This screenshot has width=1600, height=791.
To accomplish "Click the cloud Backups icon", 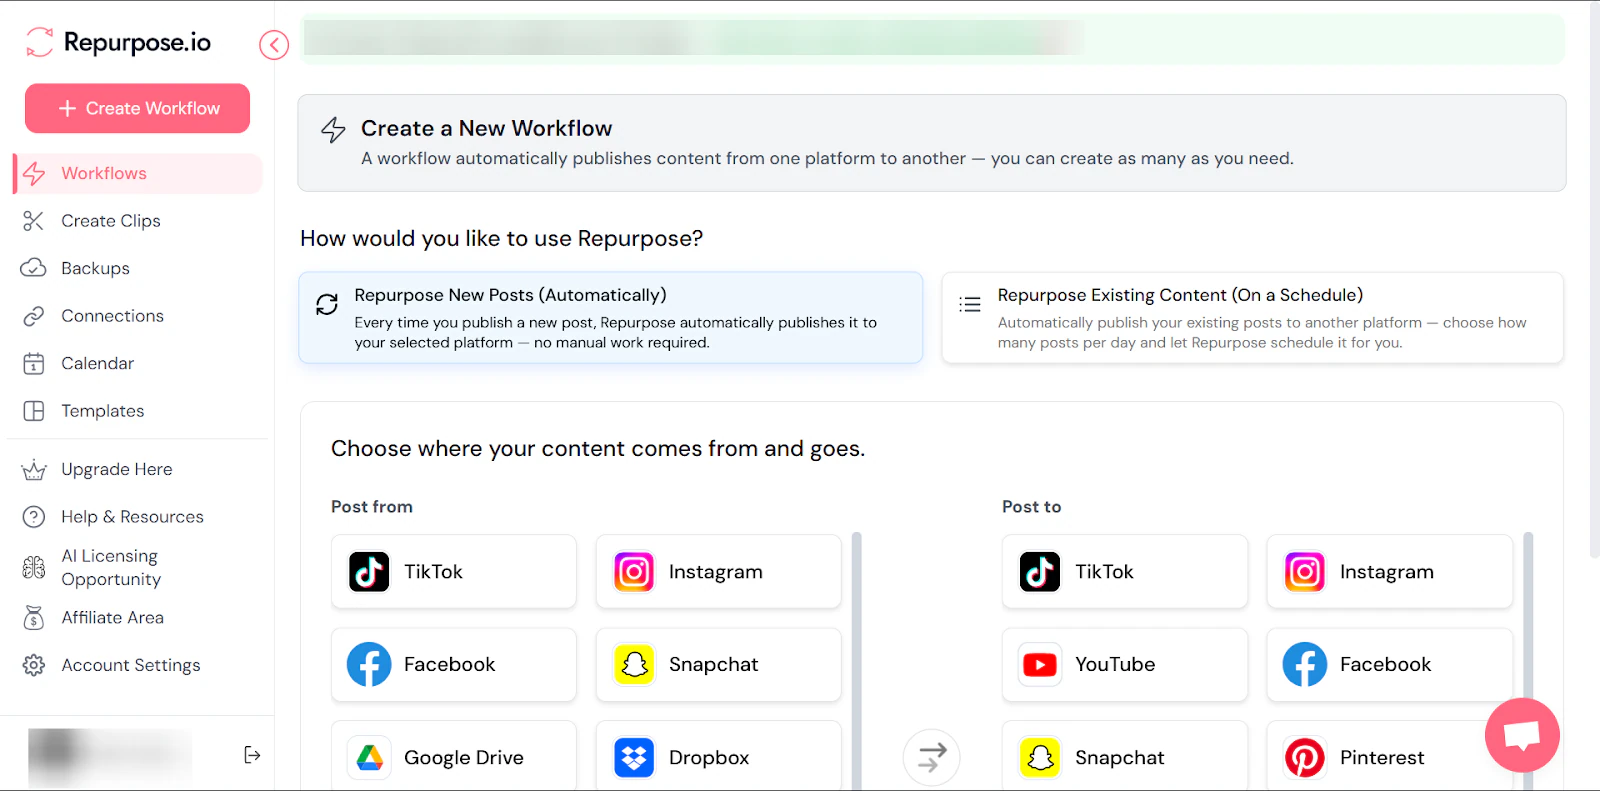I will (x=34, y=268).
